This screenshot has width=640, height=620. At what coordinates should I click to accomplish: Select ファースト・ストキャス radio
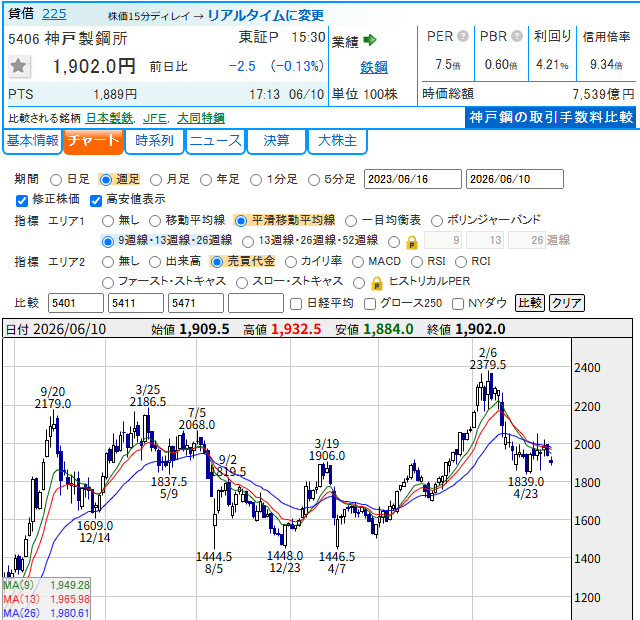coord(108,282)
